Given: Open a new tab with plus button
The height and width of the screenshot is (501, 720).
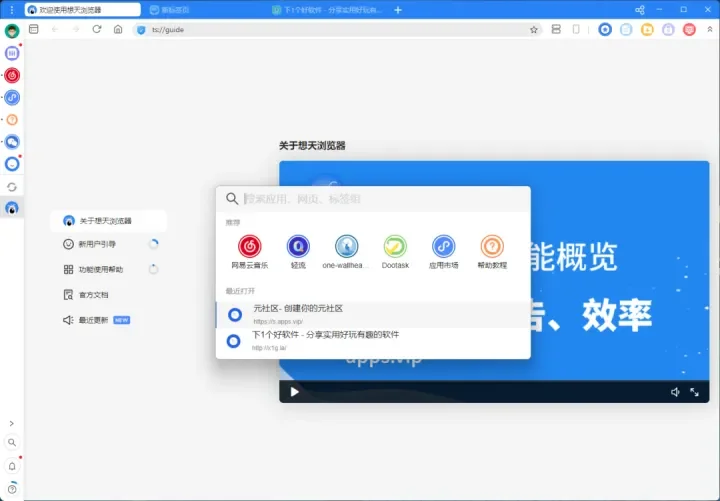Looking at the screenshot, I should click(398, 10).
